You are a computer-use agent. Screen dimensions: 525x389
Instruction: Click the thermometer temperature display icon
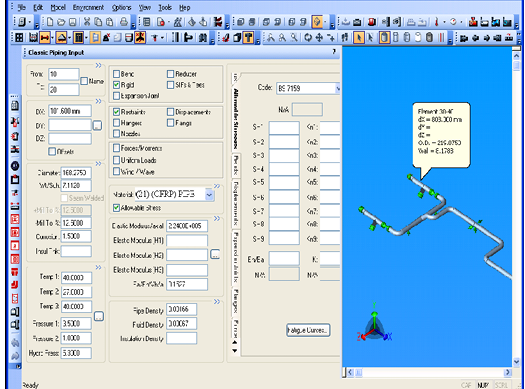(x=436, y=22)
